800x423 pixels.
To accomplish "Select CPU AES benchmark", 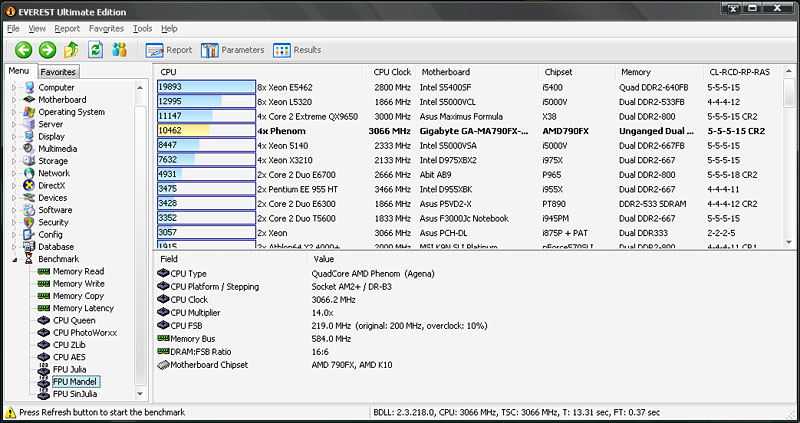I will coord(69,357).
